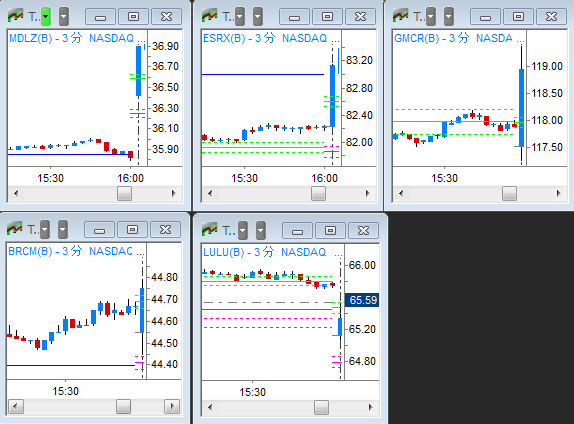Click the 119.00 price label on GMCR axis
Screen dimensions: 574x424
pos(547,66)
